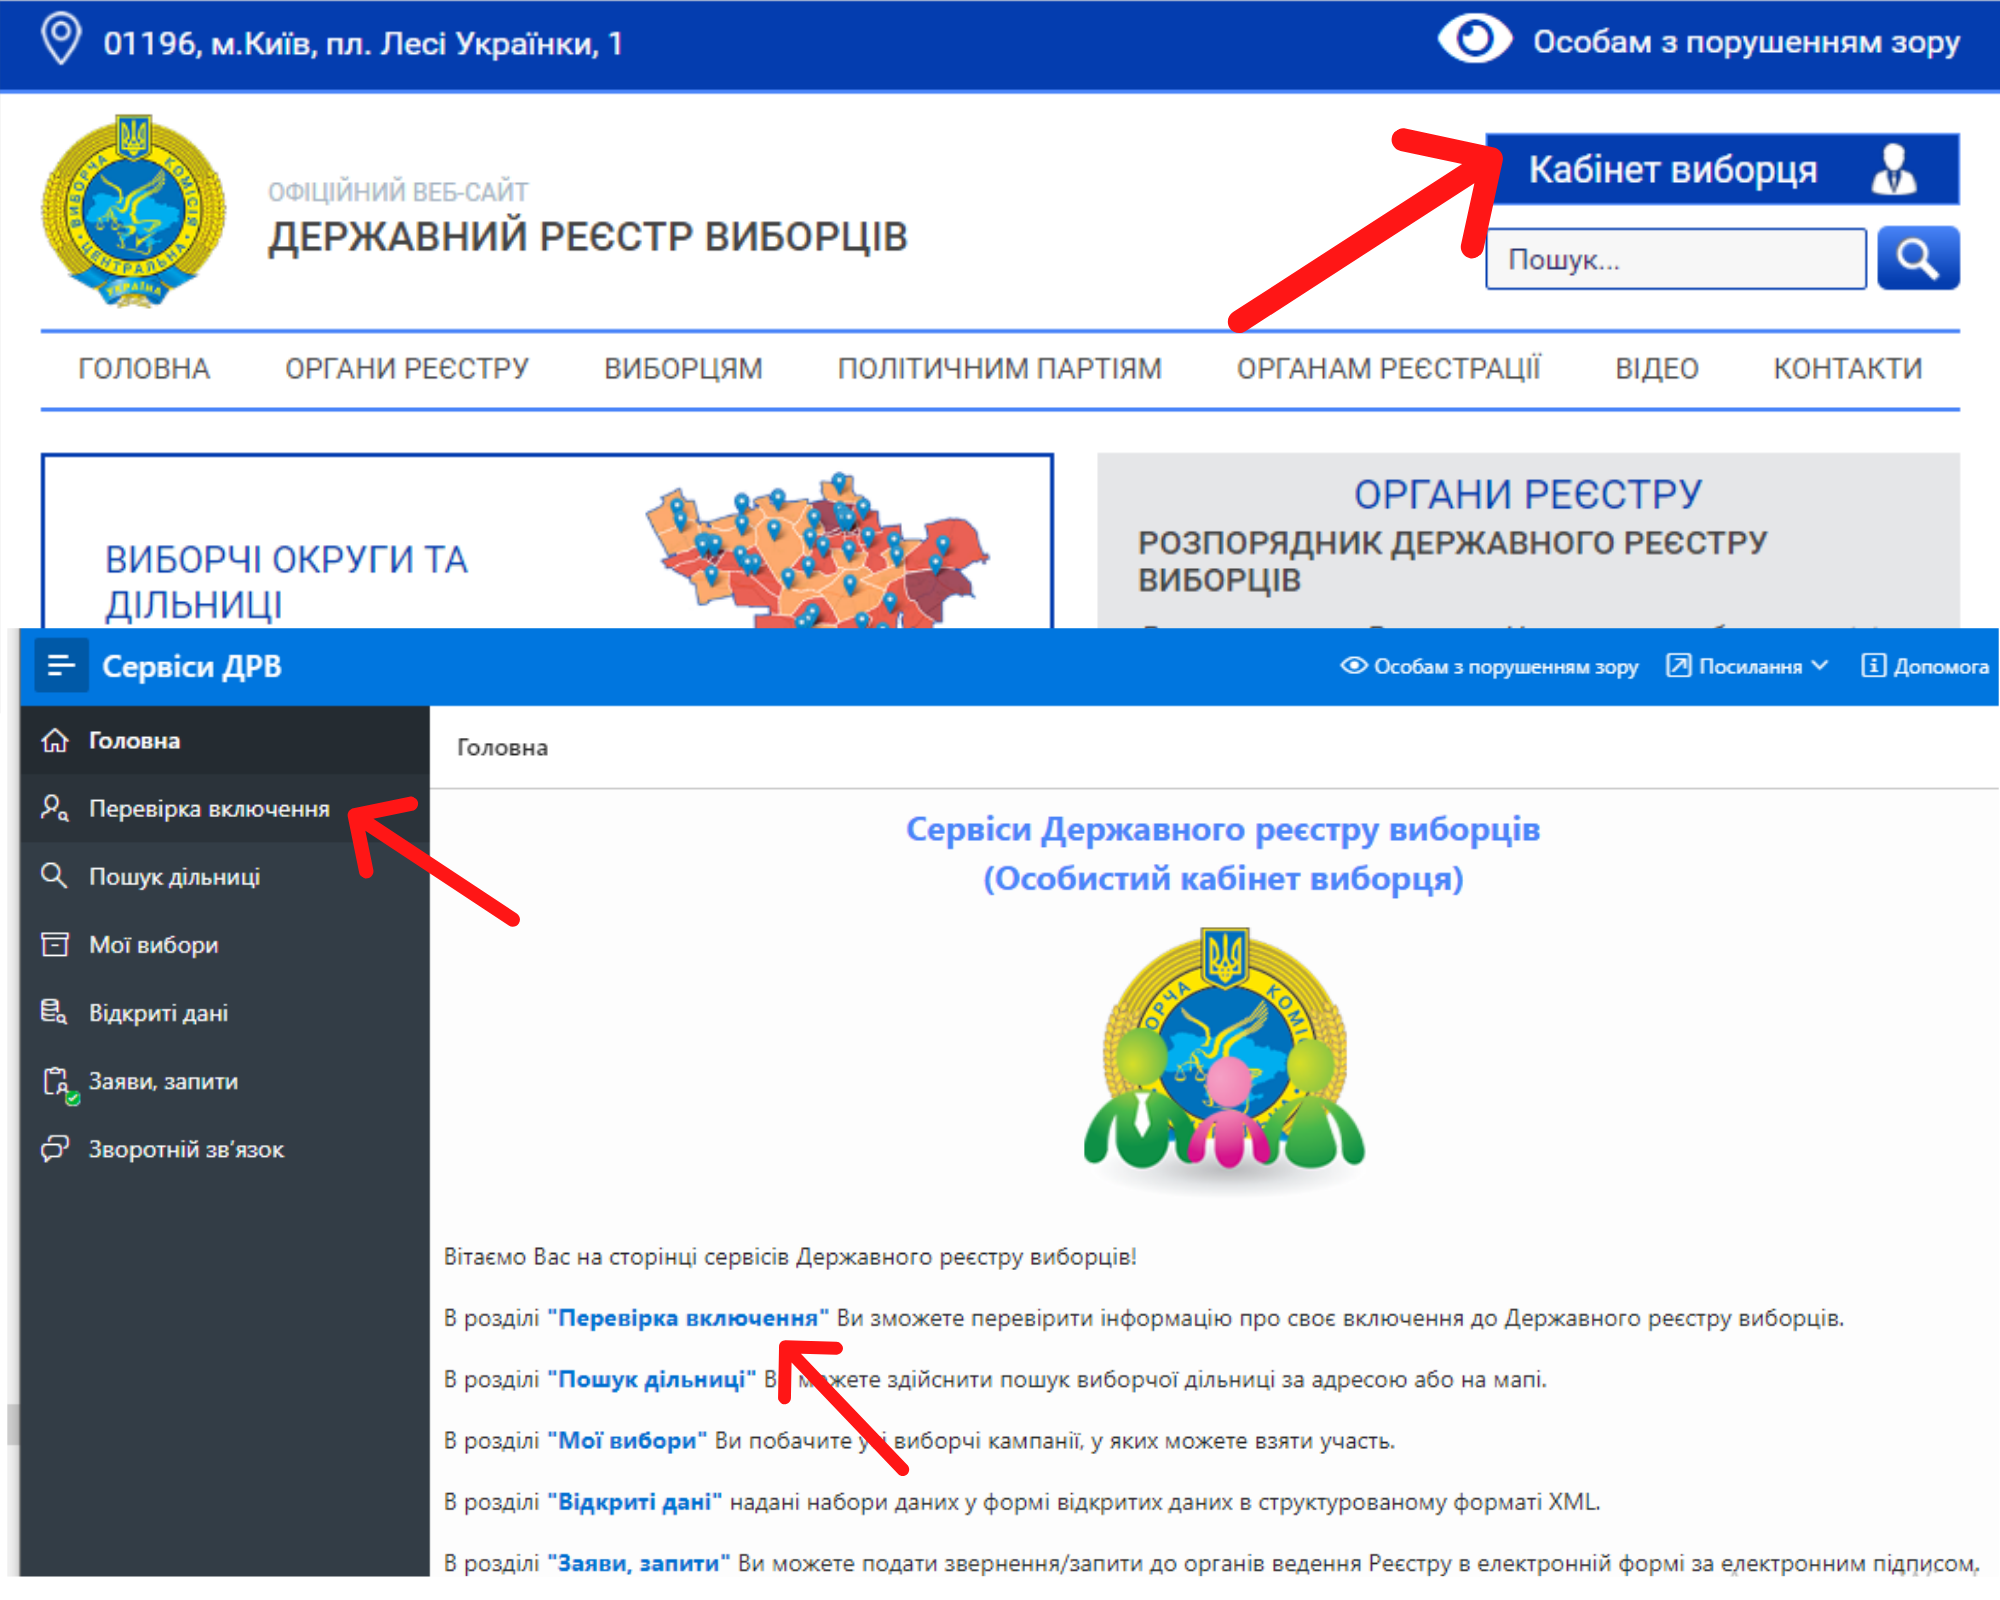
Task: Open the Органи реєстру menu item
Action: 406,369
